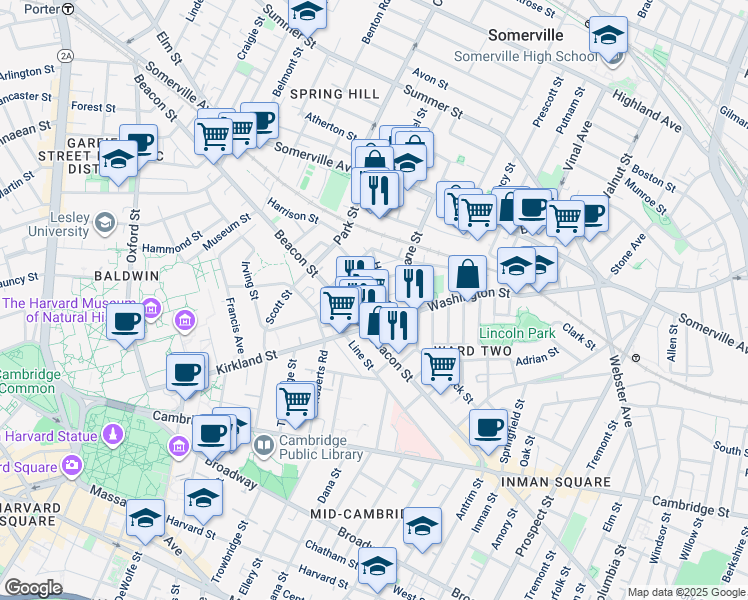
Task: Click the Map data ©2025 Google attribution
Action: (x=686, y=593)
